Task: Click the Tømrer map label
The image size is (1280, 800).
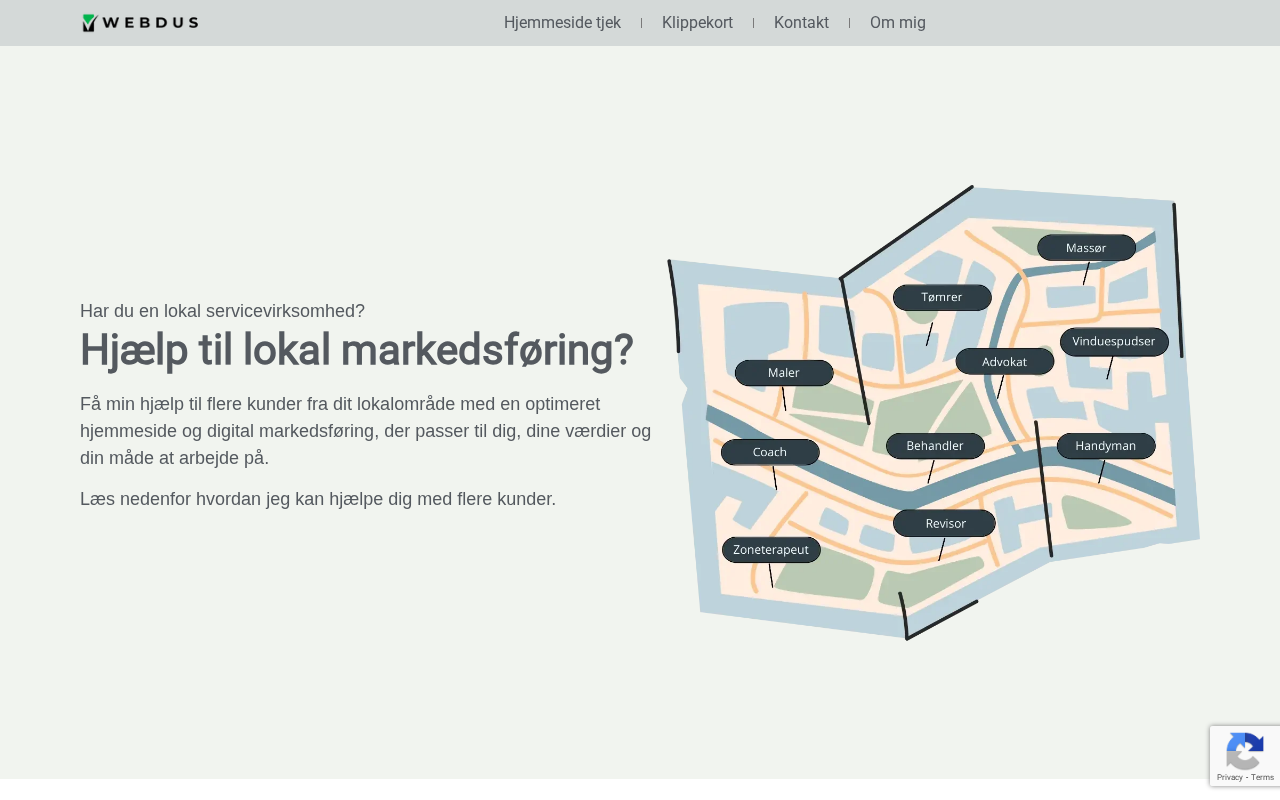Action: point(941,297)
